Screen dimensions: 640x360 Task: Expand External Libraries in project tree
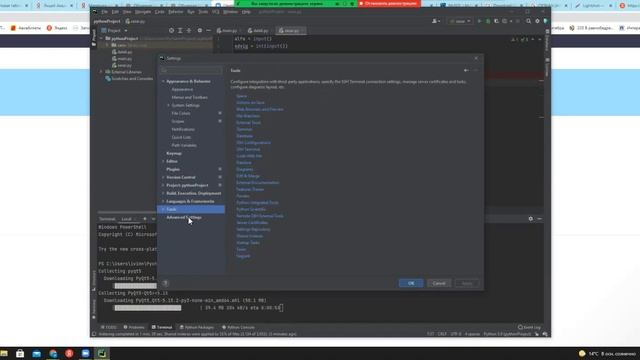pos(101,72)
